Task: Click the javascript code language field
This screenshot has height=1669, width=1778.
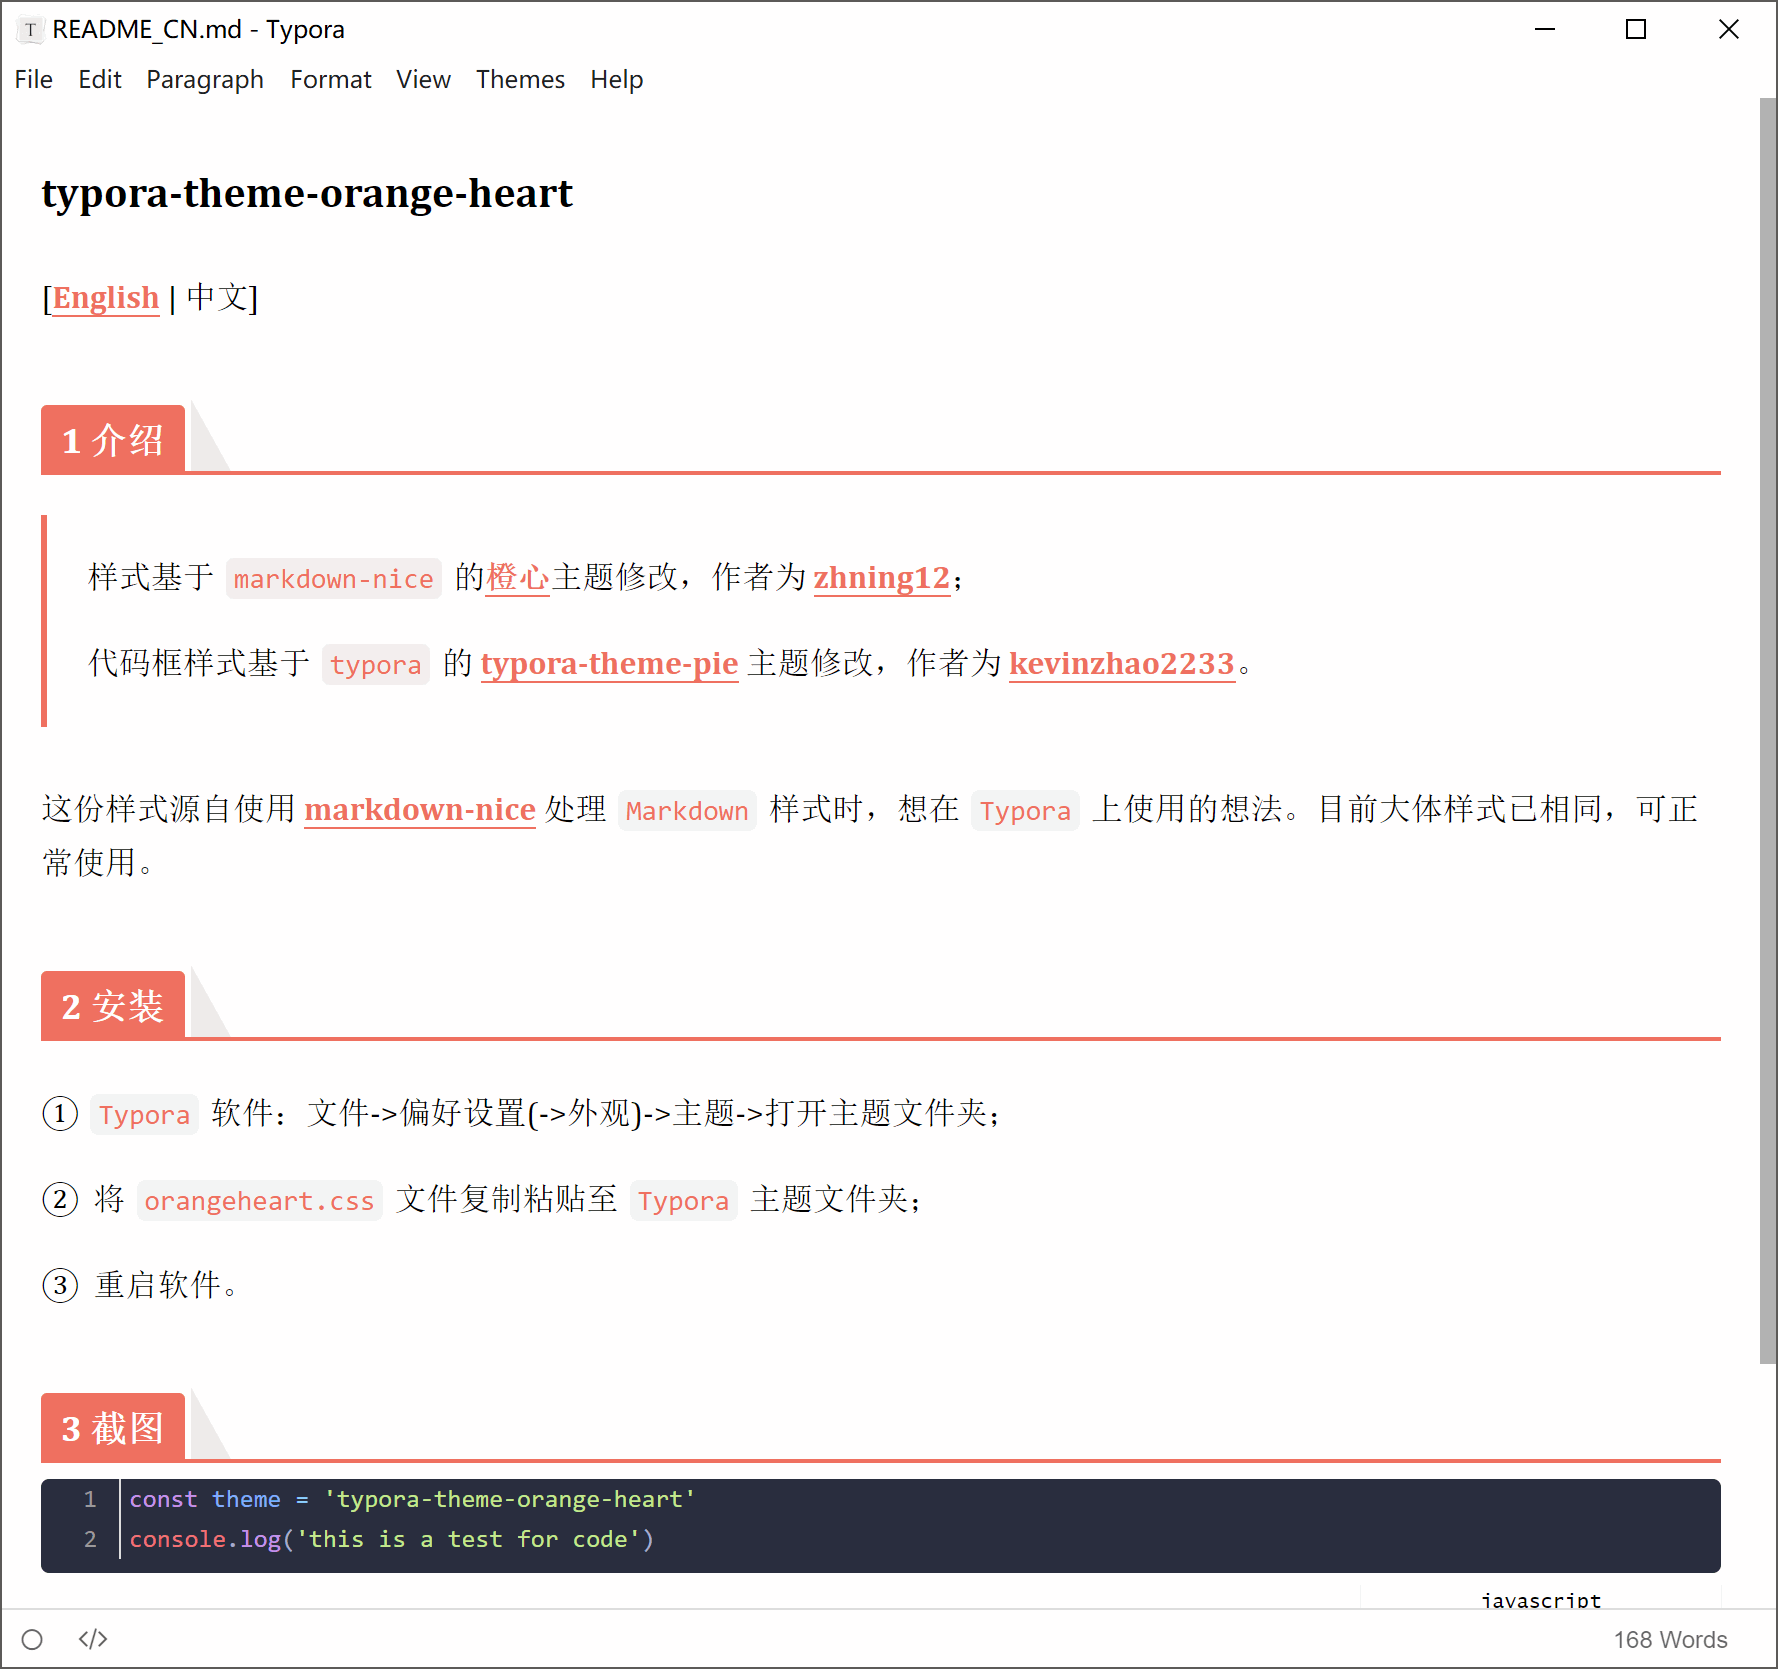Action: click(1540, 1600)
